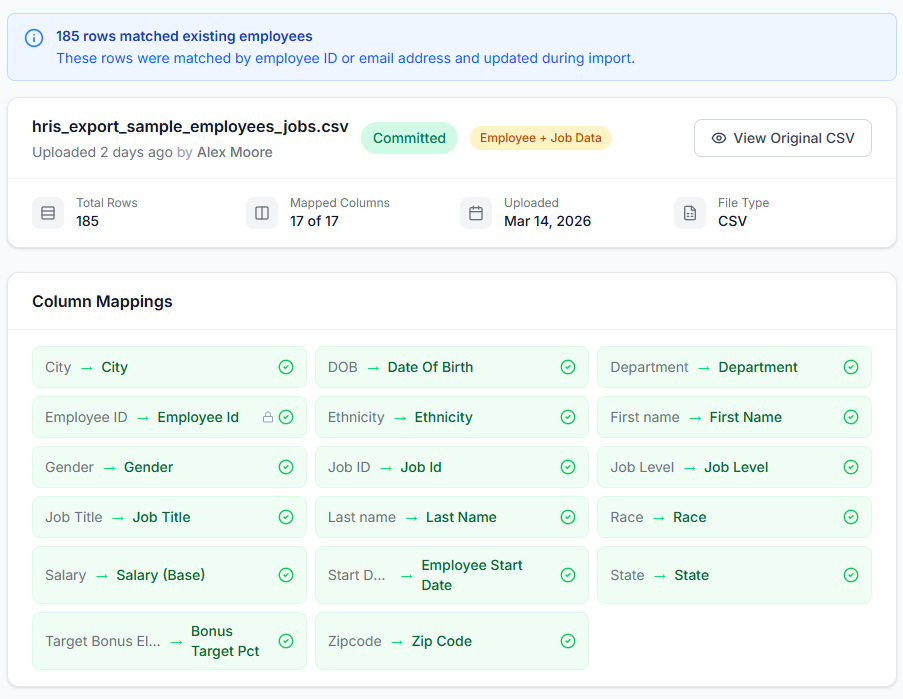This screenshot has width=903, height=699.
Task: Select the Committed status badge
Action: pos(409,137)
